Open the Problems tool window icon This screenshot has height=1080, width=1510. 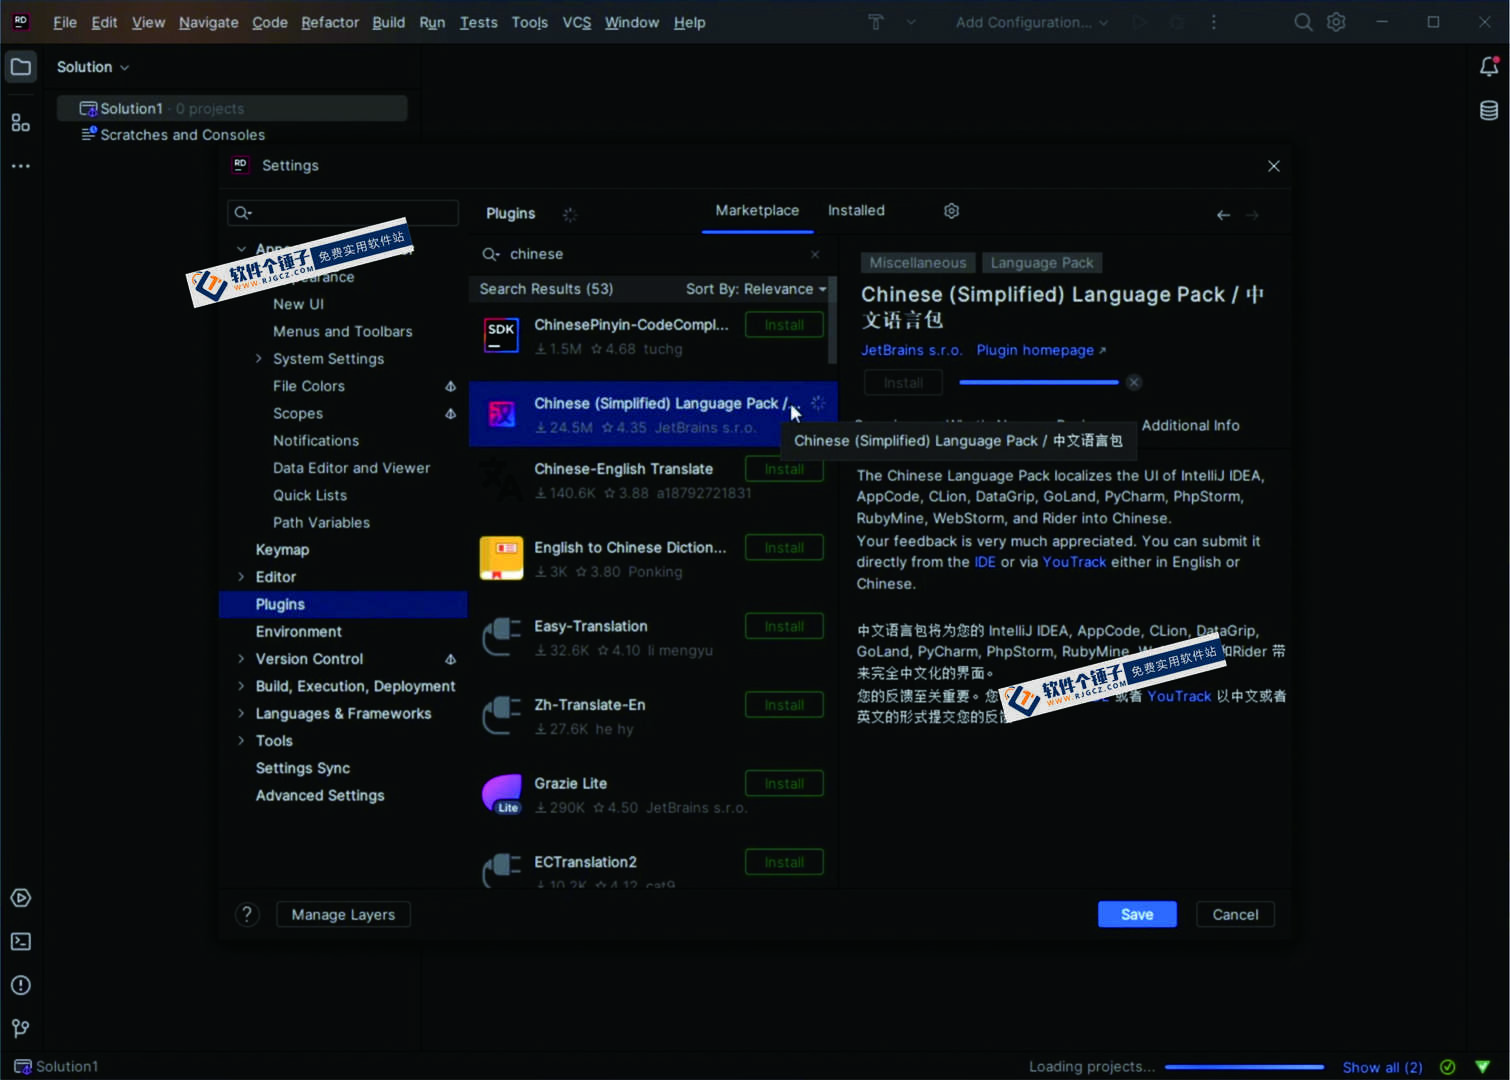point(20,985)
